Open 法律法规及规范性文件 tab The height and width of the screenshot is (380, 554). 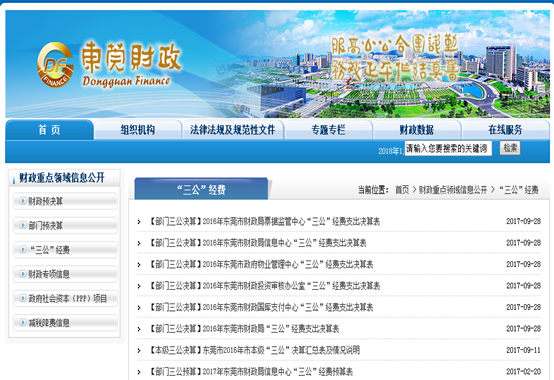click(x=233, y=130)
